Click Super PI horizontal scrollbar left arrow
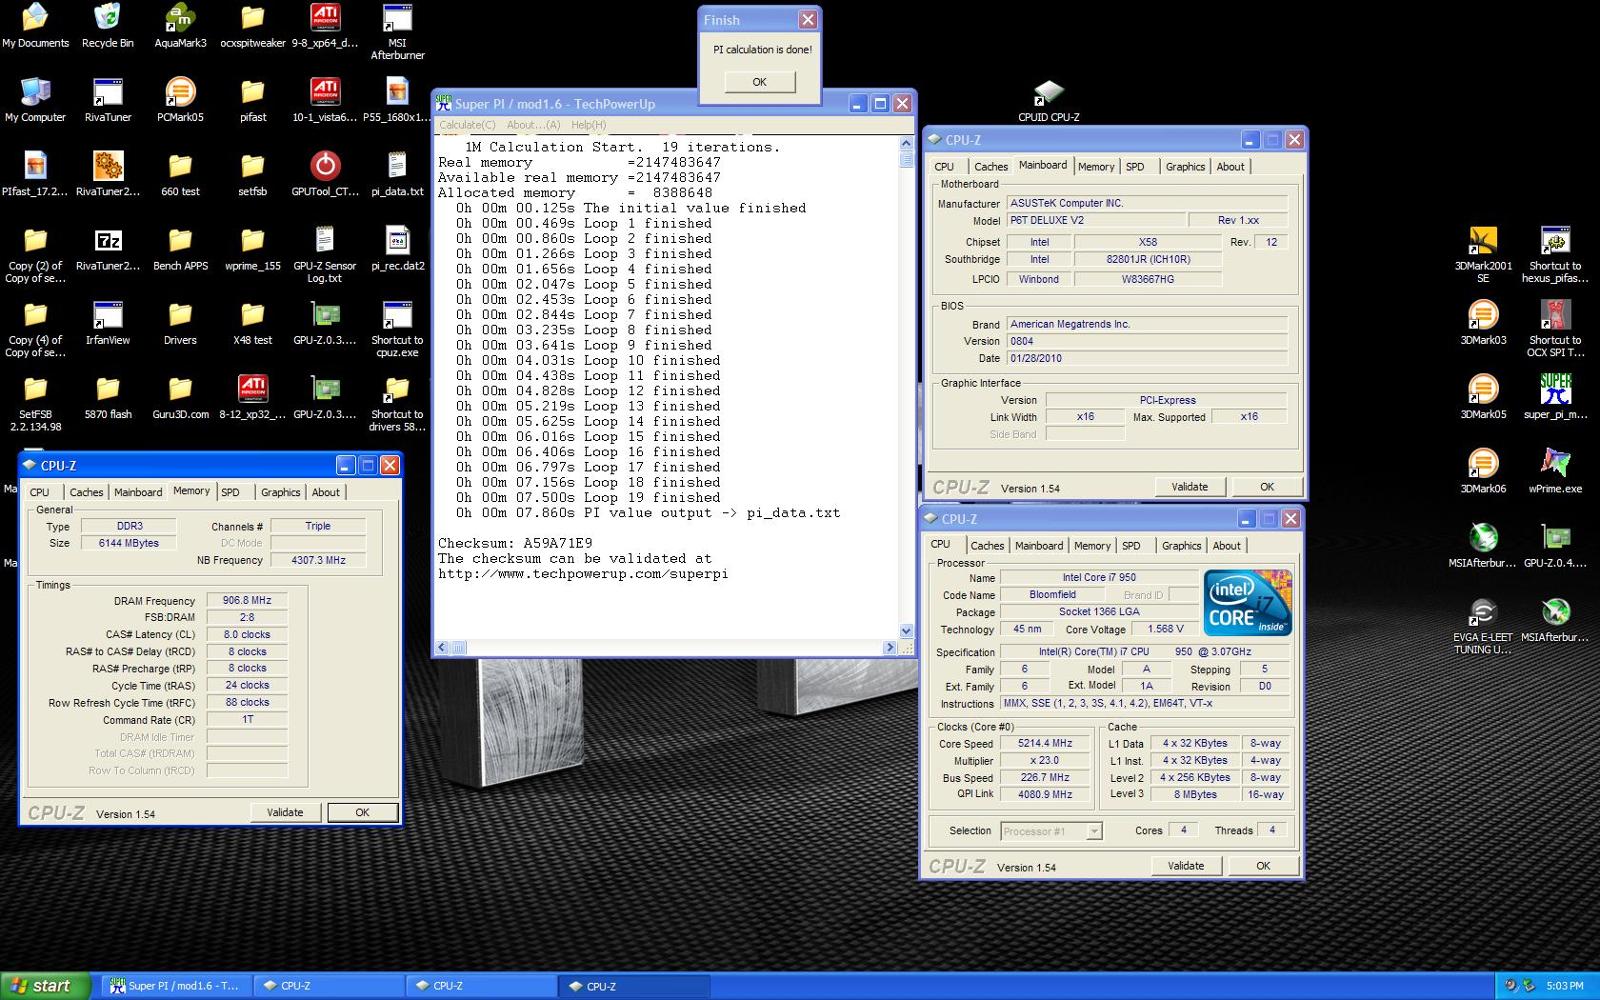The width and height of the screenshot is (1600, 1000). click(442, 647)
